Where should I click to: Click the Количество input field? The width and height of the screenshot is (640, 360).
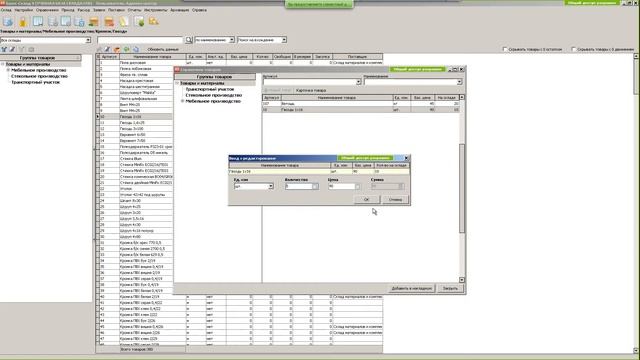click(299, 187)
